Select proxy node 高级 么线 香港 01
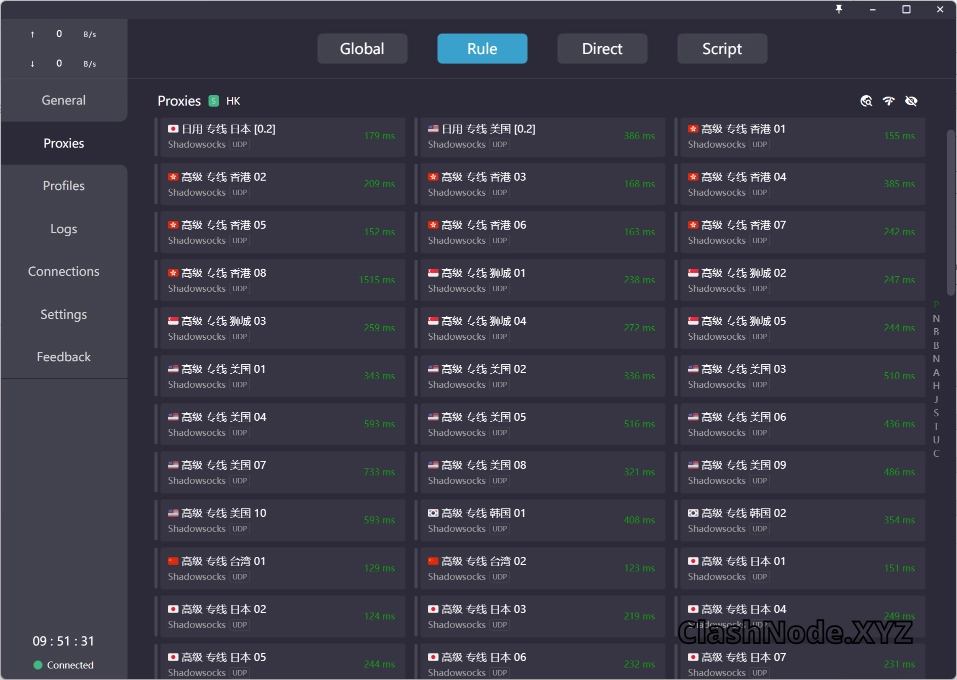Viewport: 957px width, 680px height. click(800, 135)
